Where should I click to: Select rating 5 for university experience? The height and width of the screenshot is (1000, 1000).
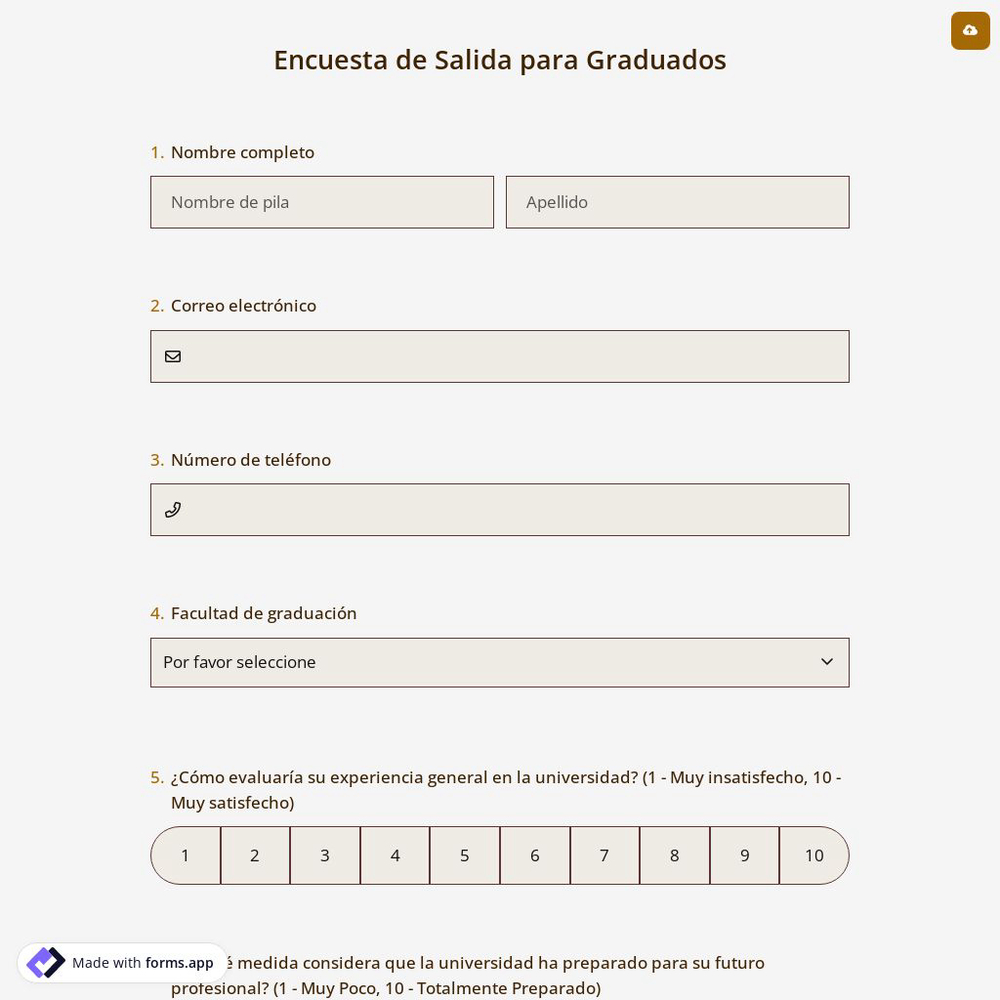click(465, 855)
